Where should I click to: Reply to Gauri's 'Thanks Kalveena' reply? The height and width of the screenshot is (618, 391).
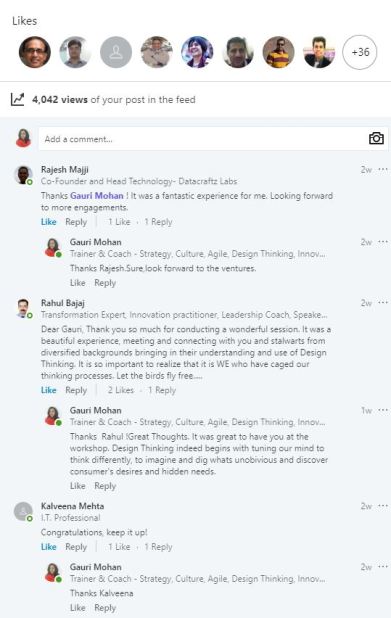tap(105, 608)
